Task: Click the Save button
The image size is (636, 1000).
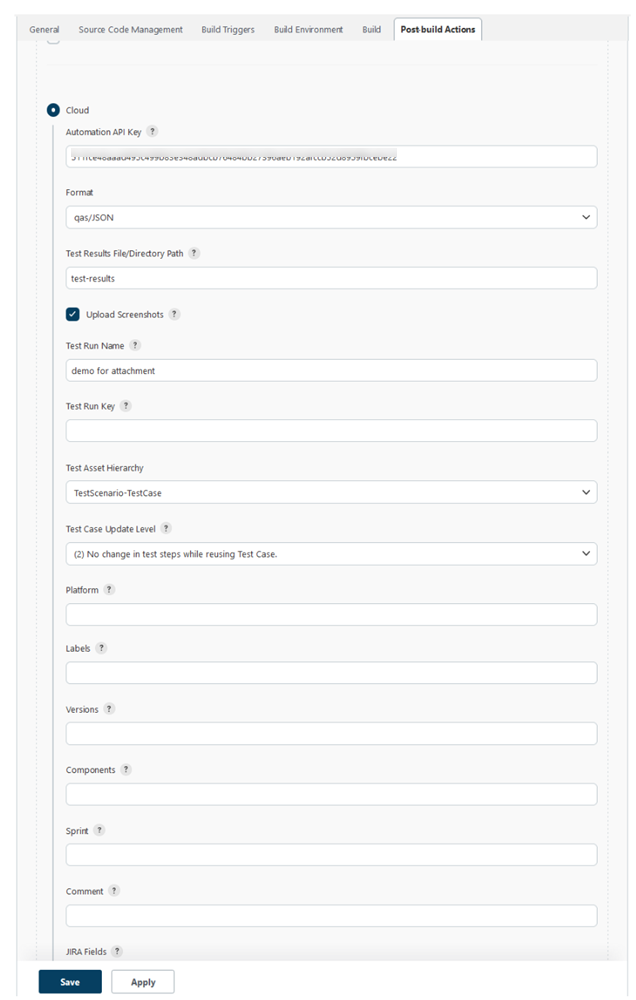Action: click(69, 981)
